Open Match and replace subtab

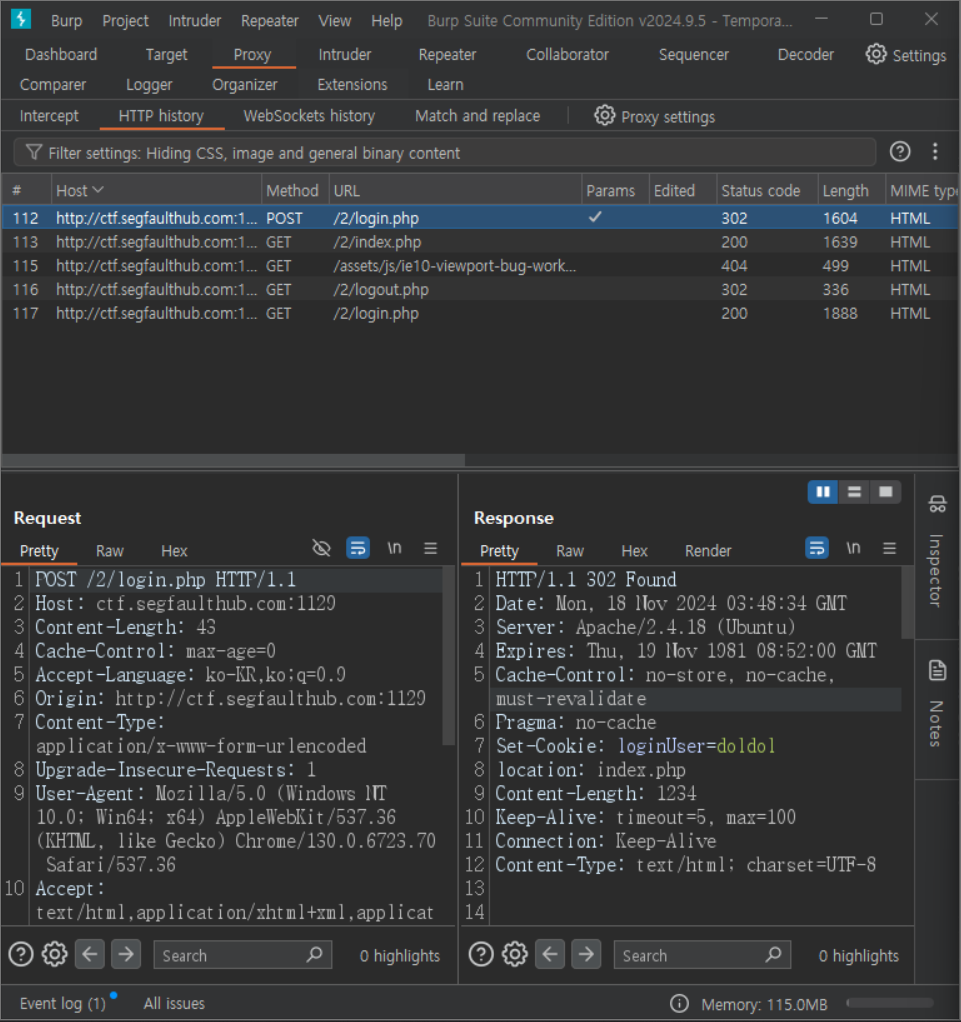click(477, 116)
